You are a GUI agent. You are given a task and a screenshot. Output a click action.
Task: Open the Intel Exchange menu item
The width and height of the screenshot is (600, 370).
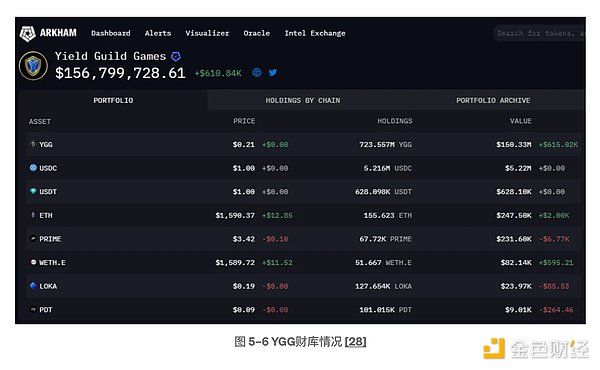(x=315, y=33)
